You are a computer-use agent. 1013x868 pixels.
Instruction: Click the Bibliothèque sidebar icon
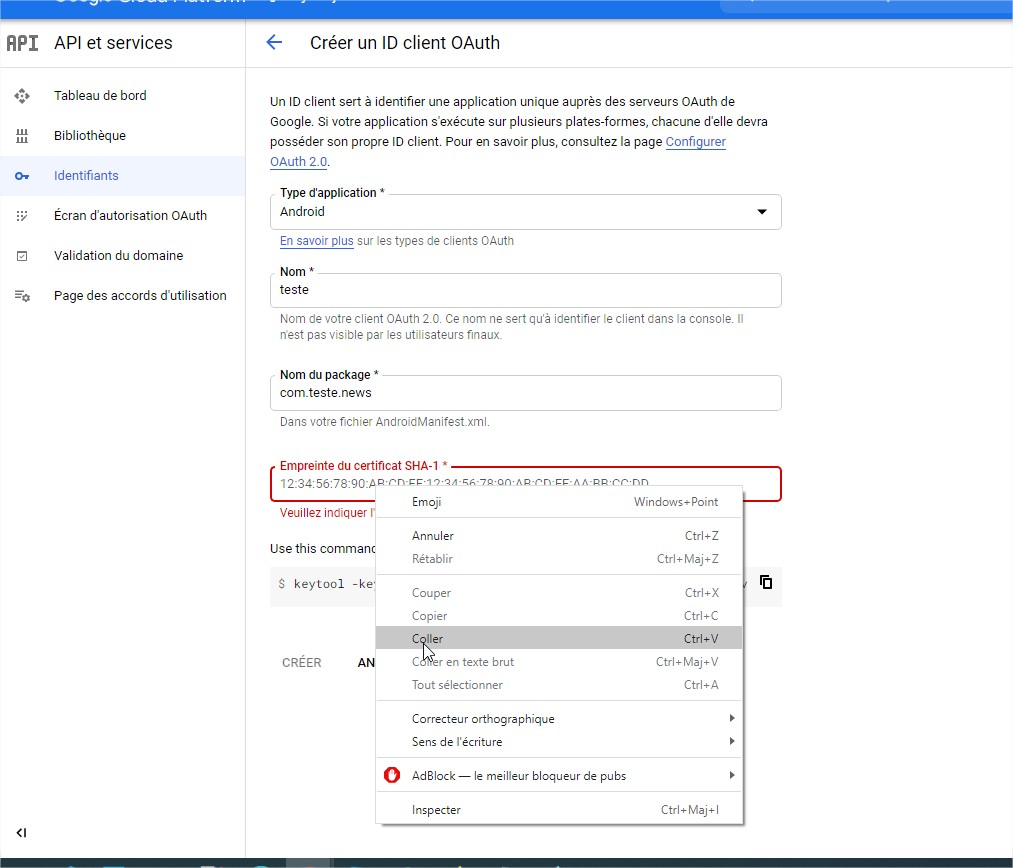click(x=22, y=136)
